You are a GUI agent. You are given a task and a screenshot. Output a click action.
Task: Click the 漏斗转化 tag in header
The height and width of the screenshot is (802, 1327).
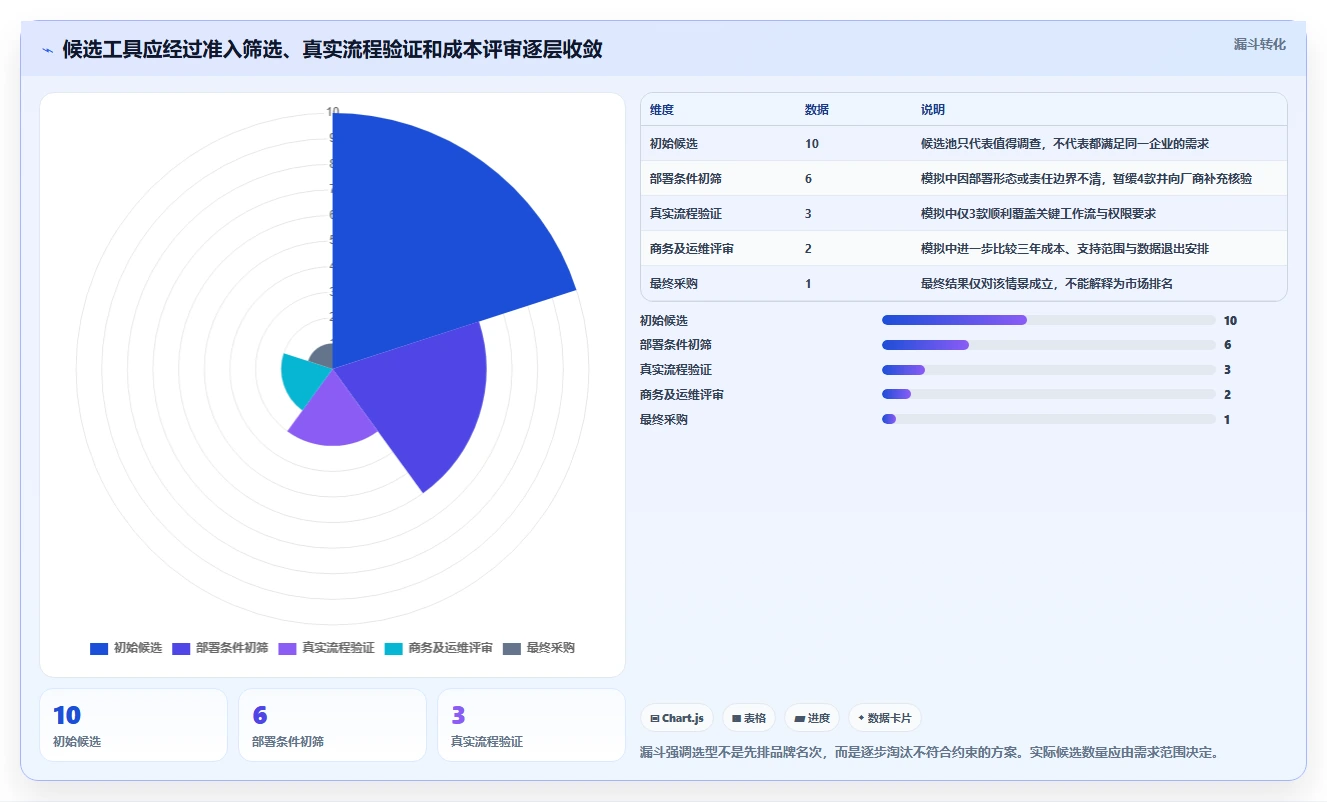point(1259,44)
